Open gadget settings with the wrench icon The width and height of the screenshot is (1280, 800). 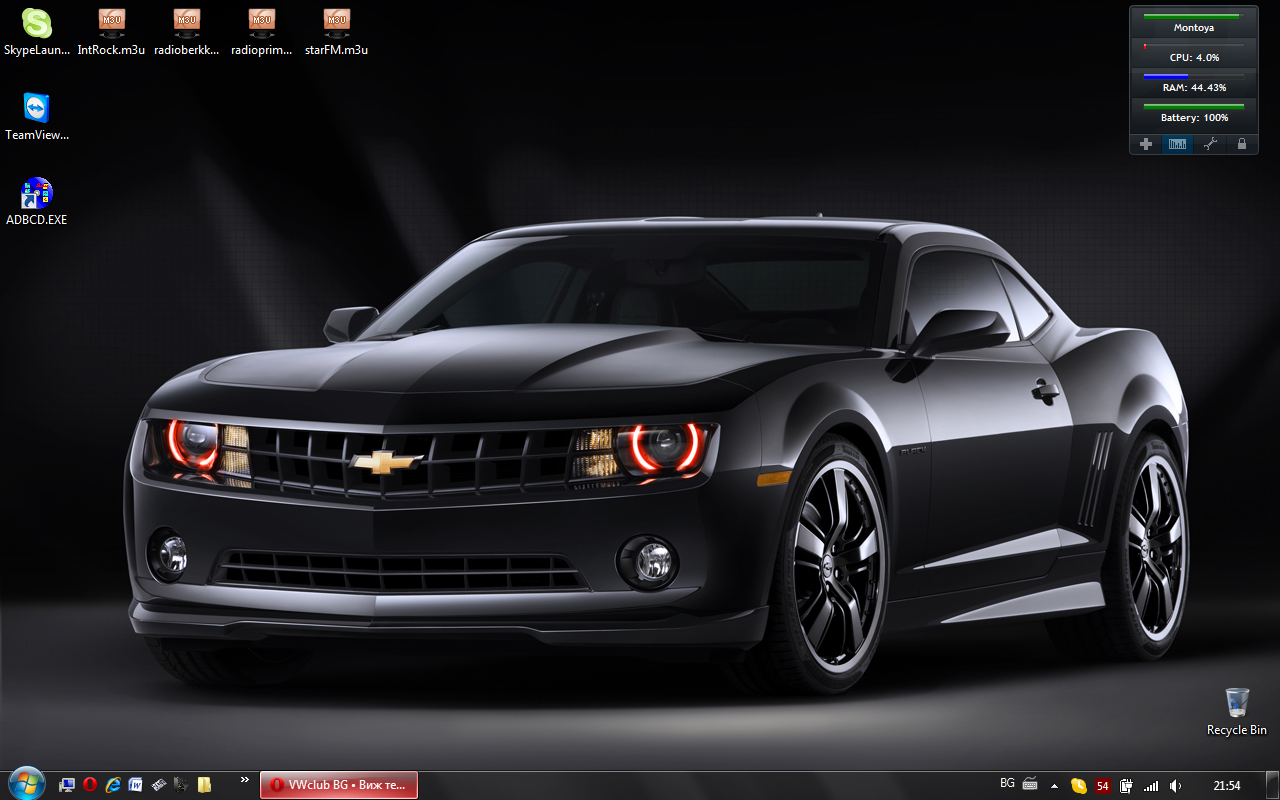[x=1210, y=144]
